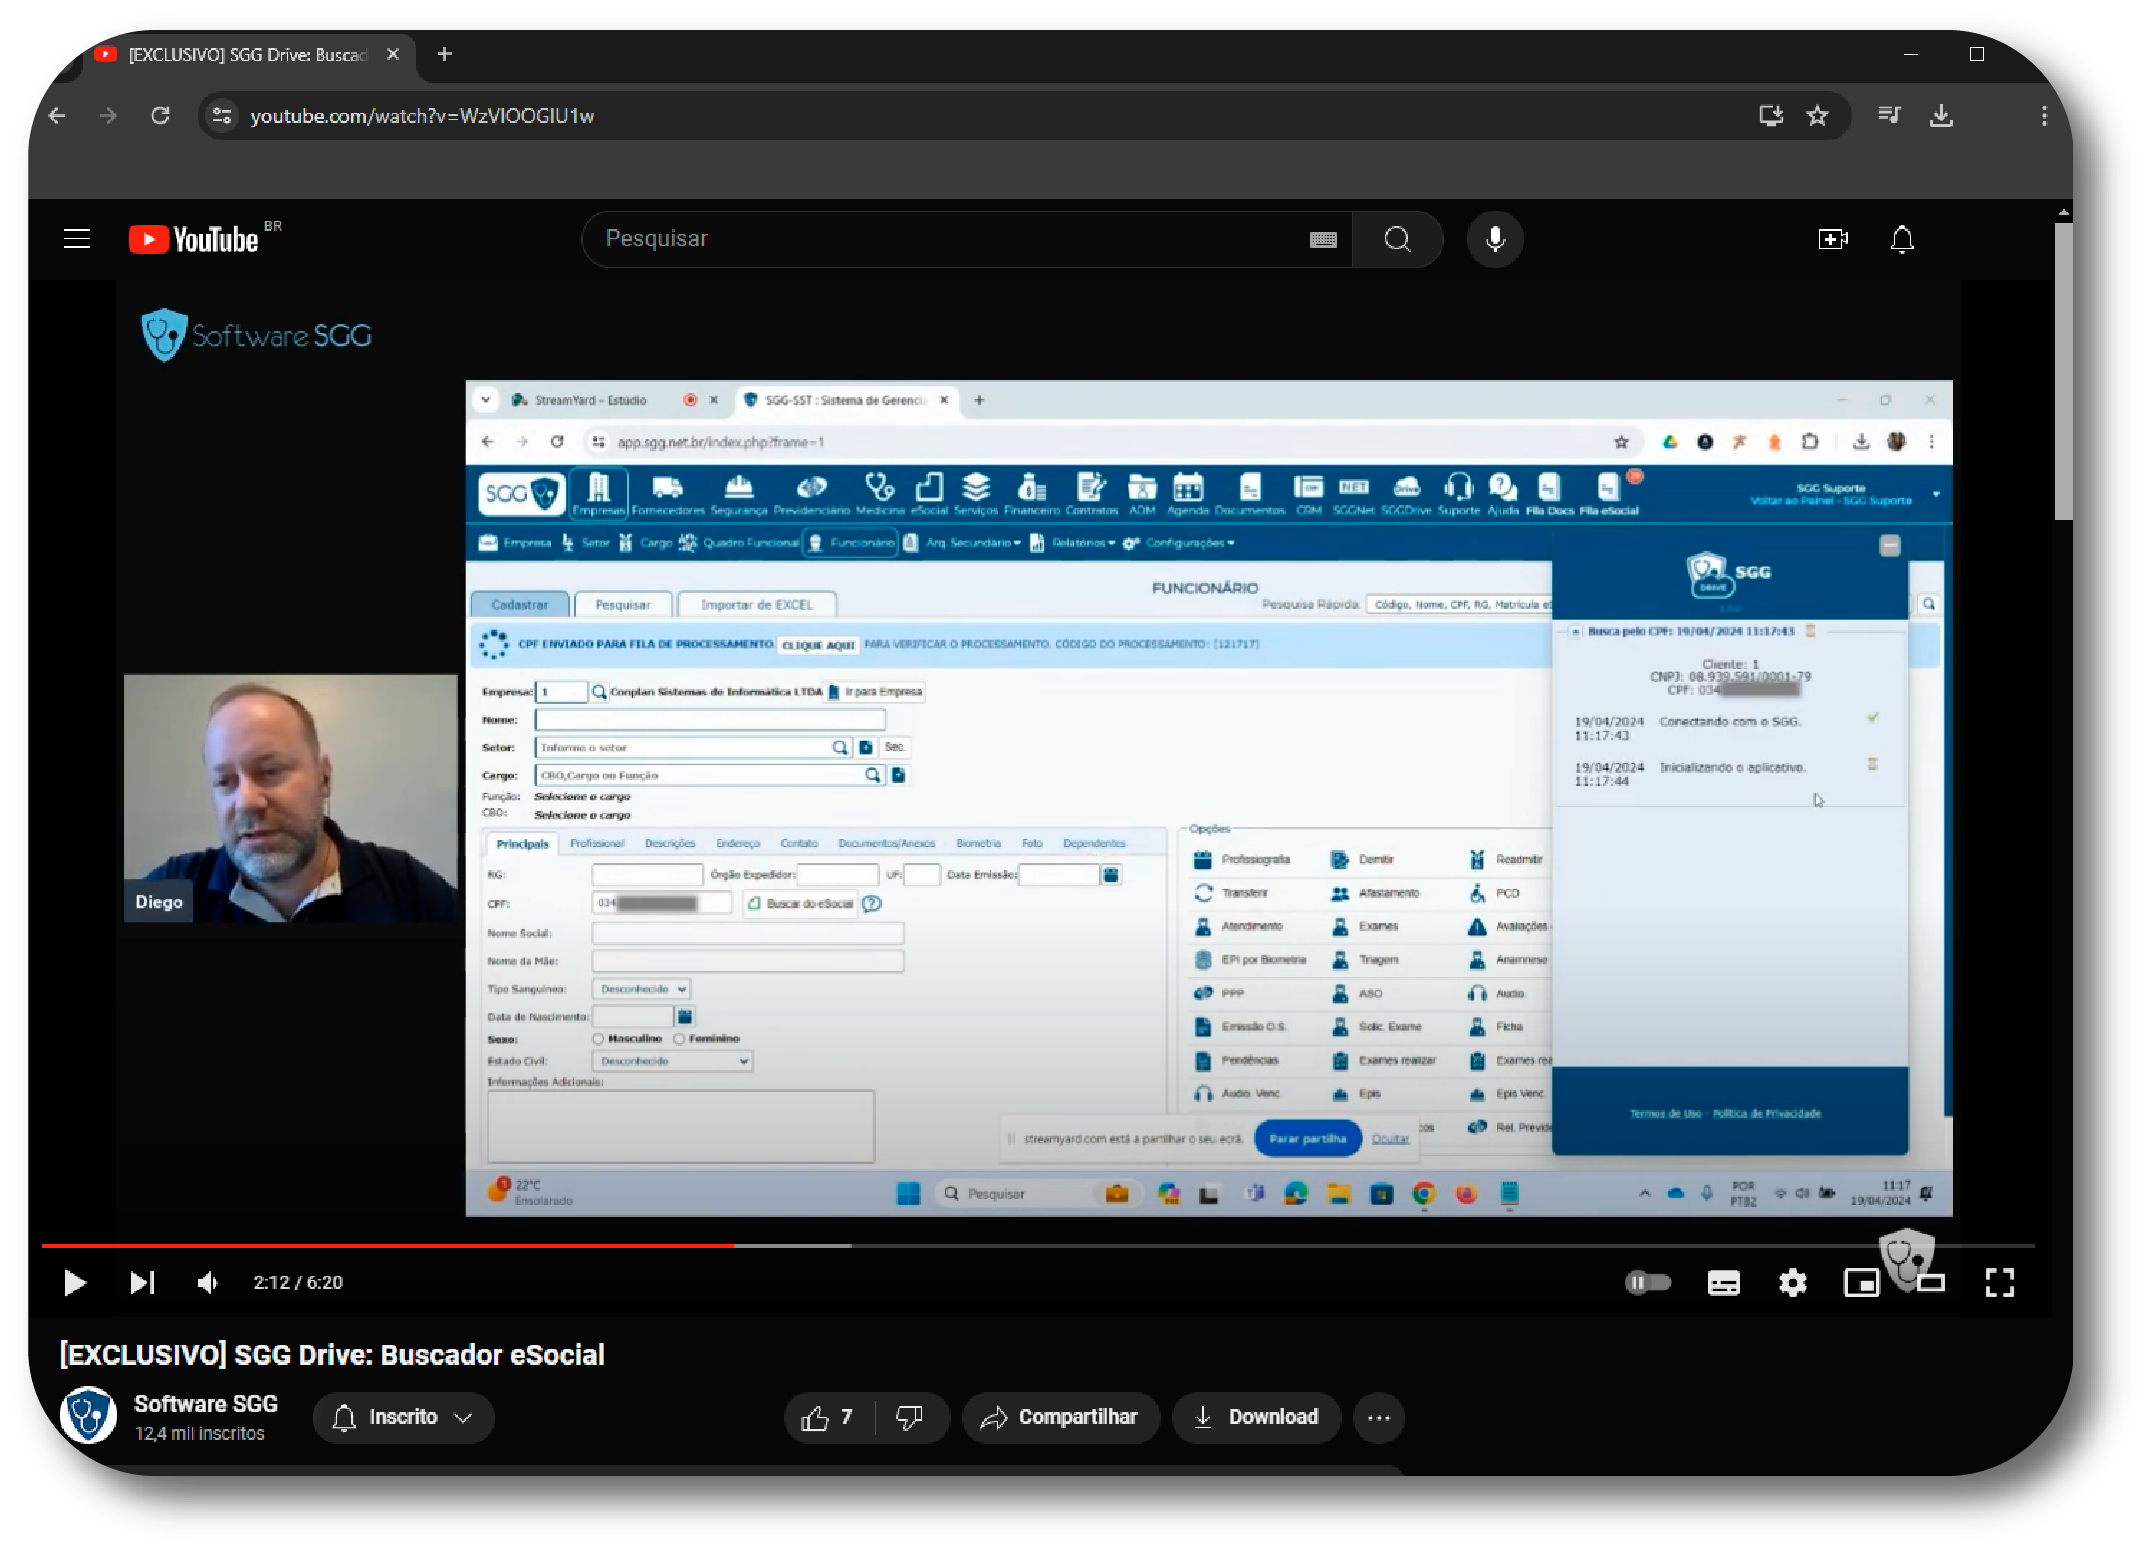Open the Dependentes sub-tab
Screen dimensions: 2147x1551
(1094, 844)
